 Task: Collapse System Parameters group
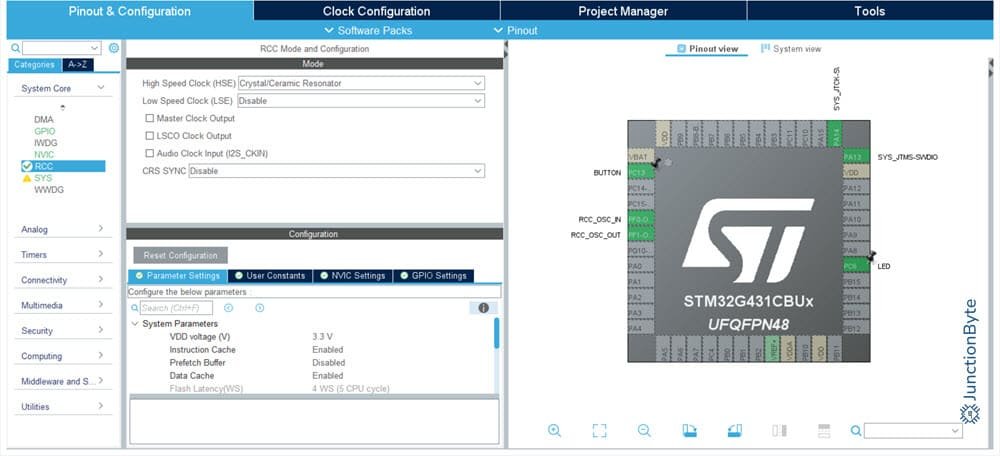coord(135,324)
